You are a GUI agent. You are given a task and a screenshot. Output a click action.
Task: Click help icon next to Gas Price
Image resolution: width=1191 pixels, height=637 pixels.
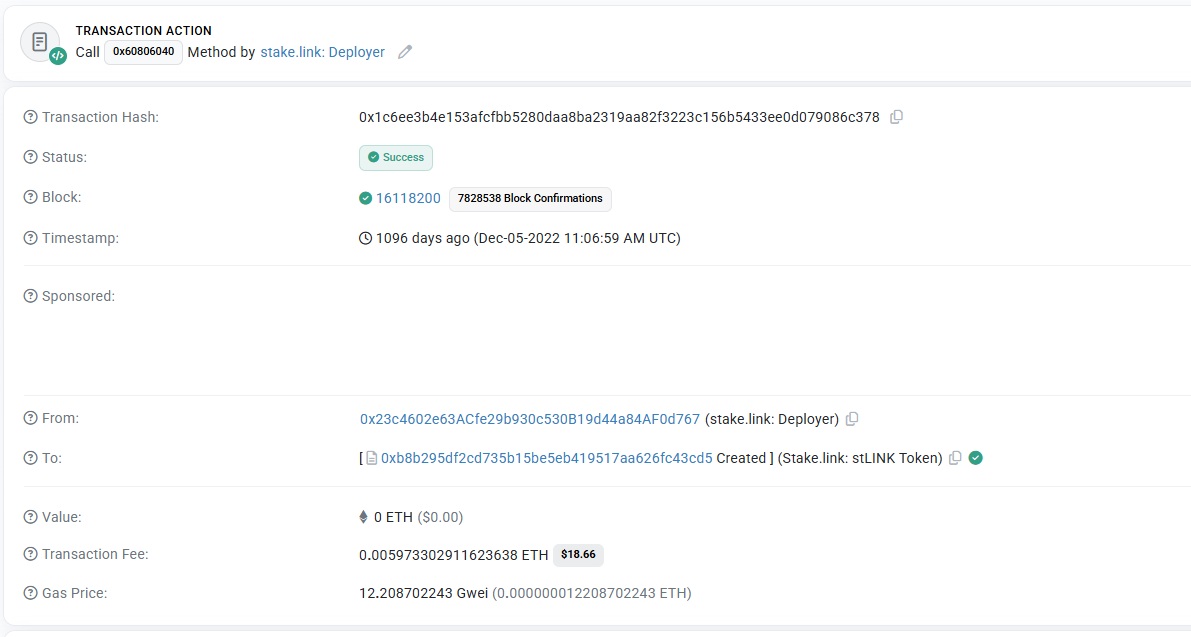(30, 593)
